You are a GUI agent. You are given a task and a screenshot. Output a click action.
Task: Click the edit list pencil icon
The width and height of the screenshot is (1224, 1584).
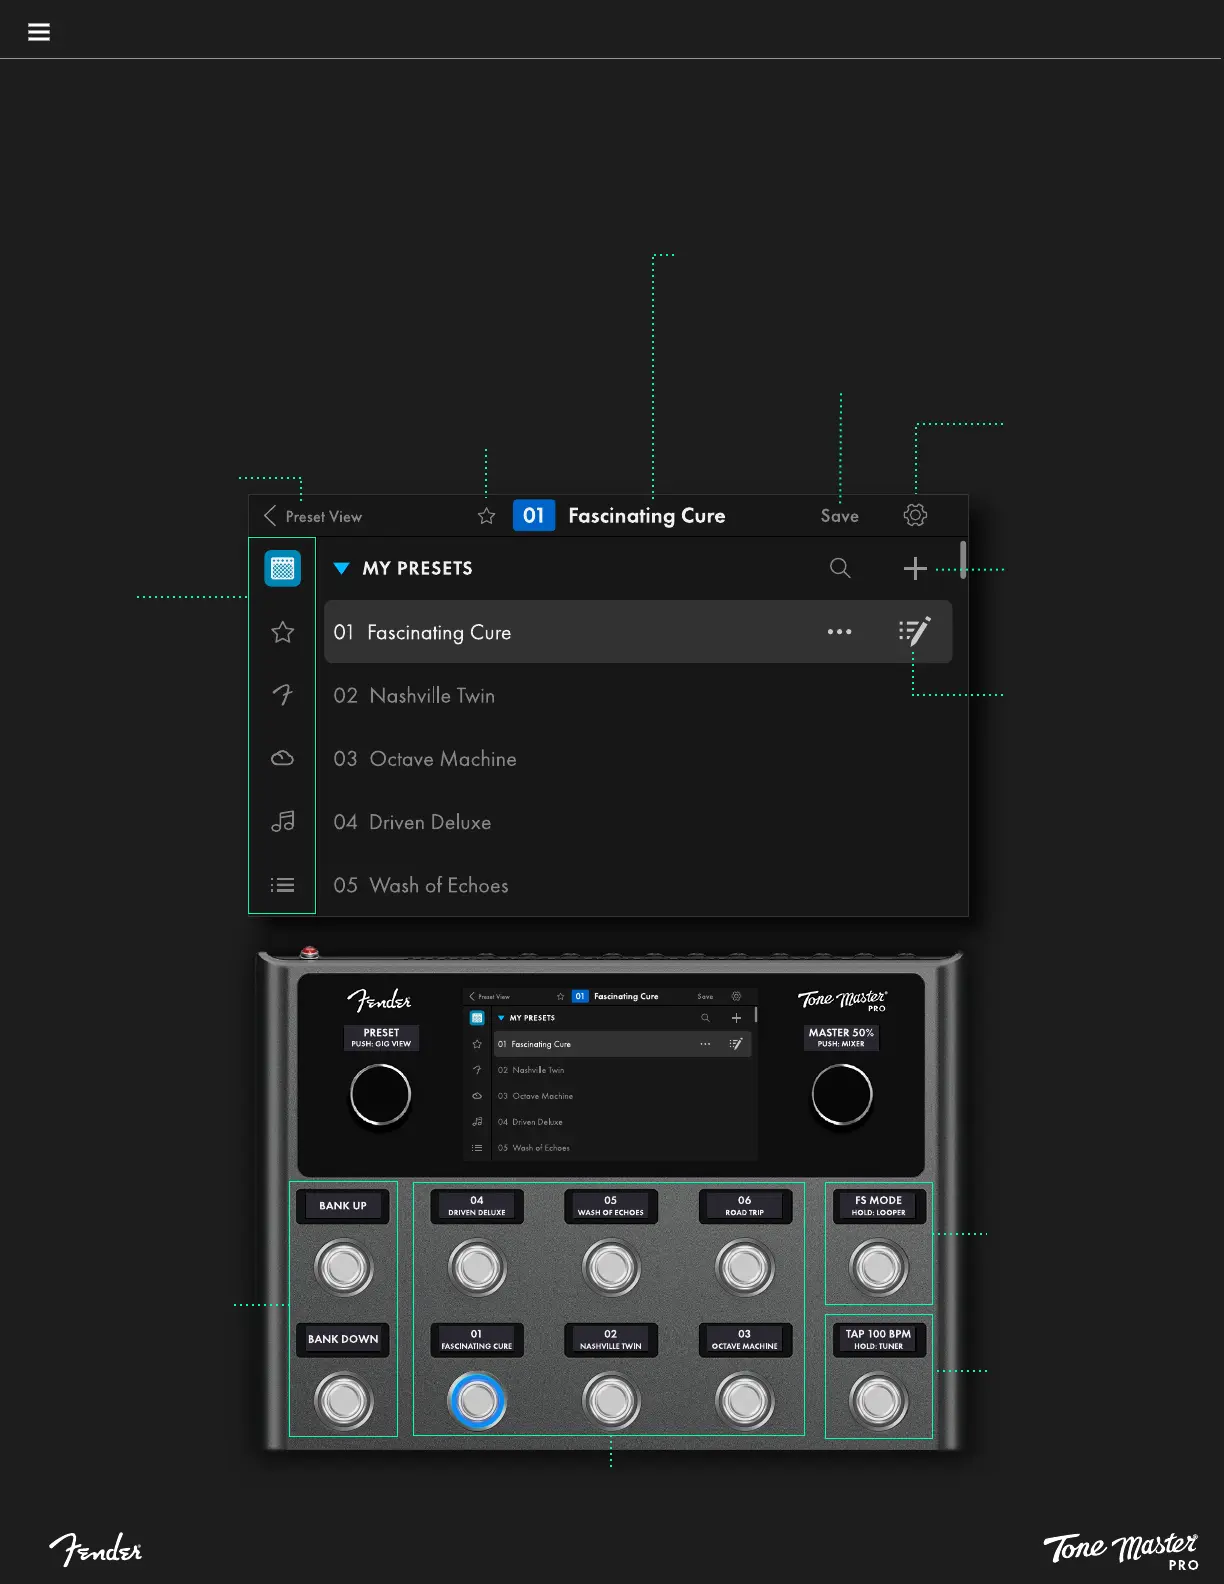click(x=915, y=631)
